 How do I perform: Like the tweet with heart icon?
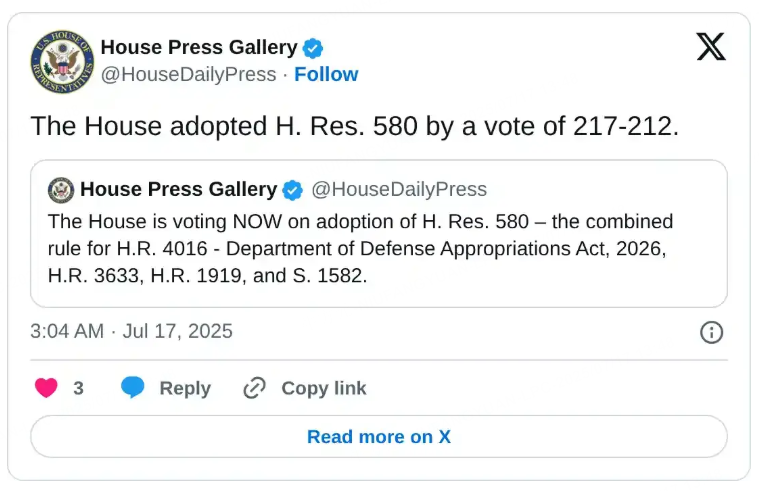click(46, 388)
